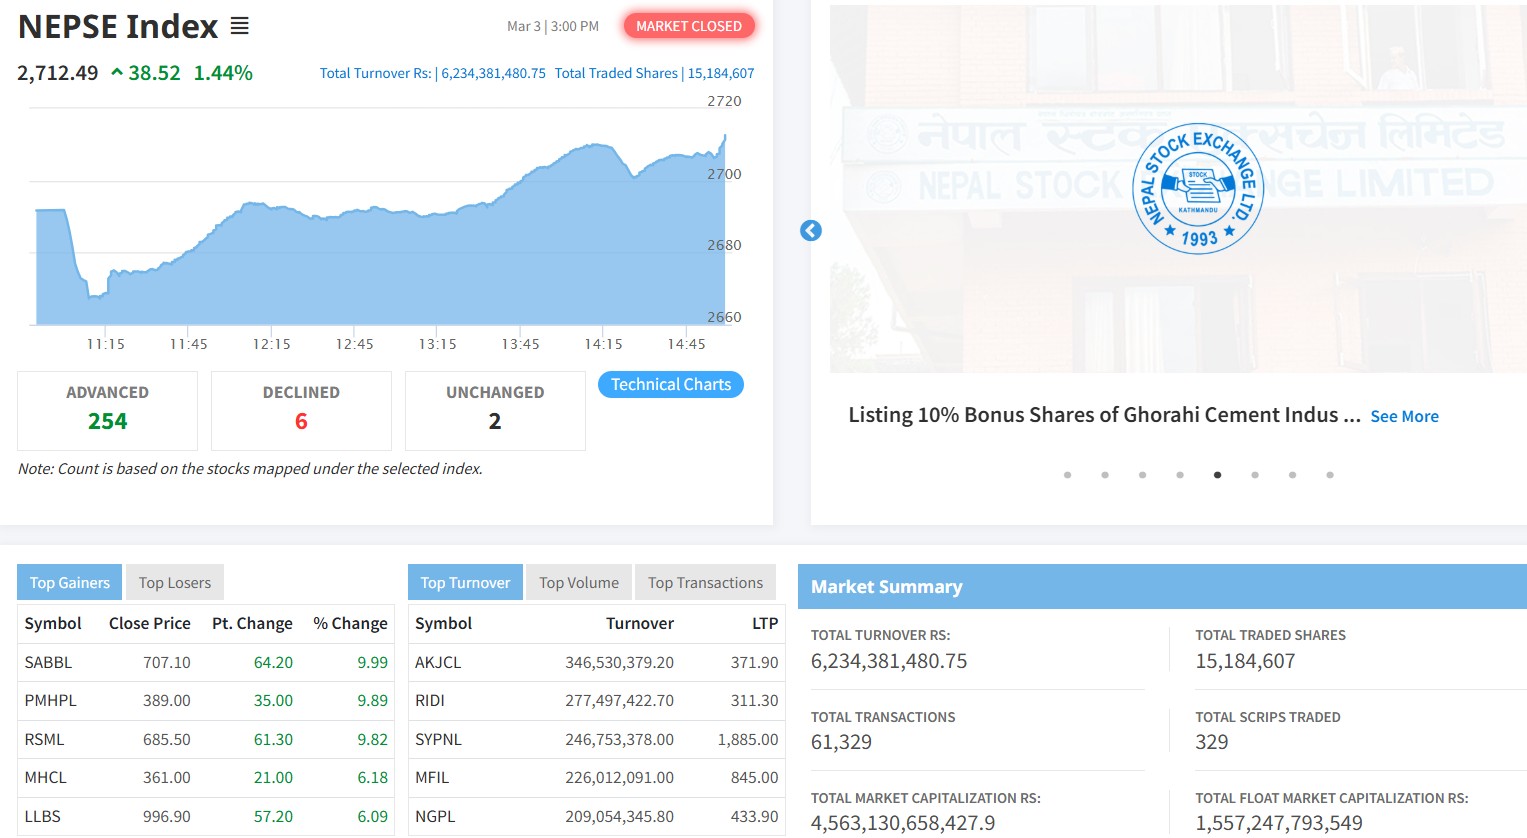Select the Top Gainers tab
Viewport: 1527px width, 838px height.
coord(70,583)
